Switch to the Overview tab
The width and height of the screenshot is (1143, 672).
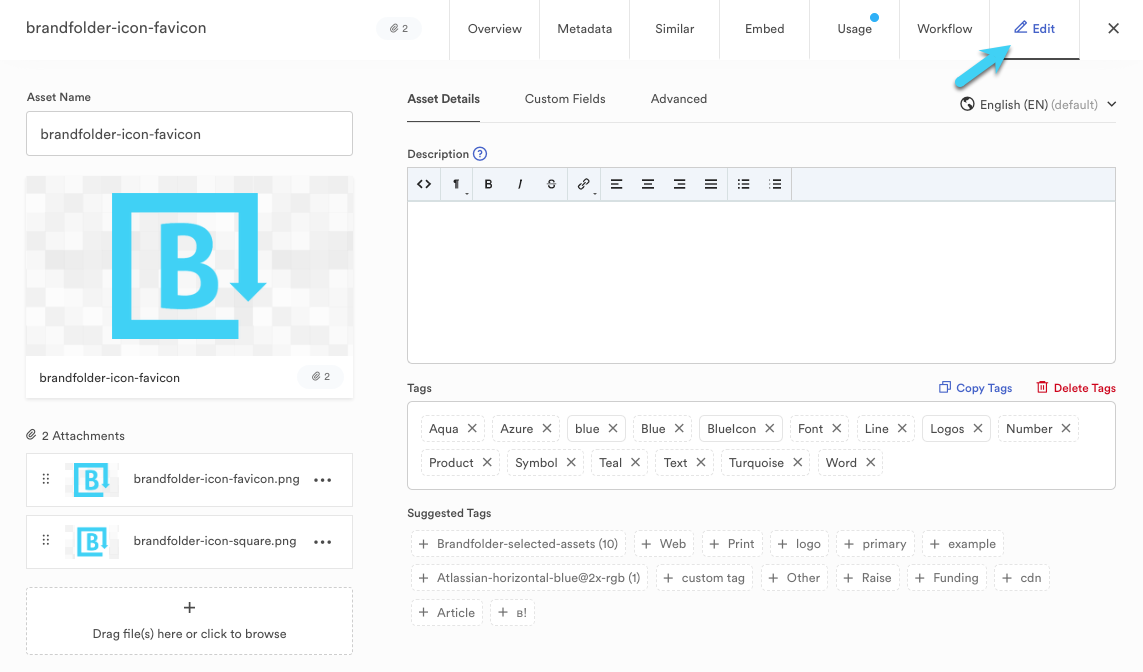coord(494,29)
